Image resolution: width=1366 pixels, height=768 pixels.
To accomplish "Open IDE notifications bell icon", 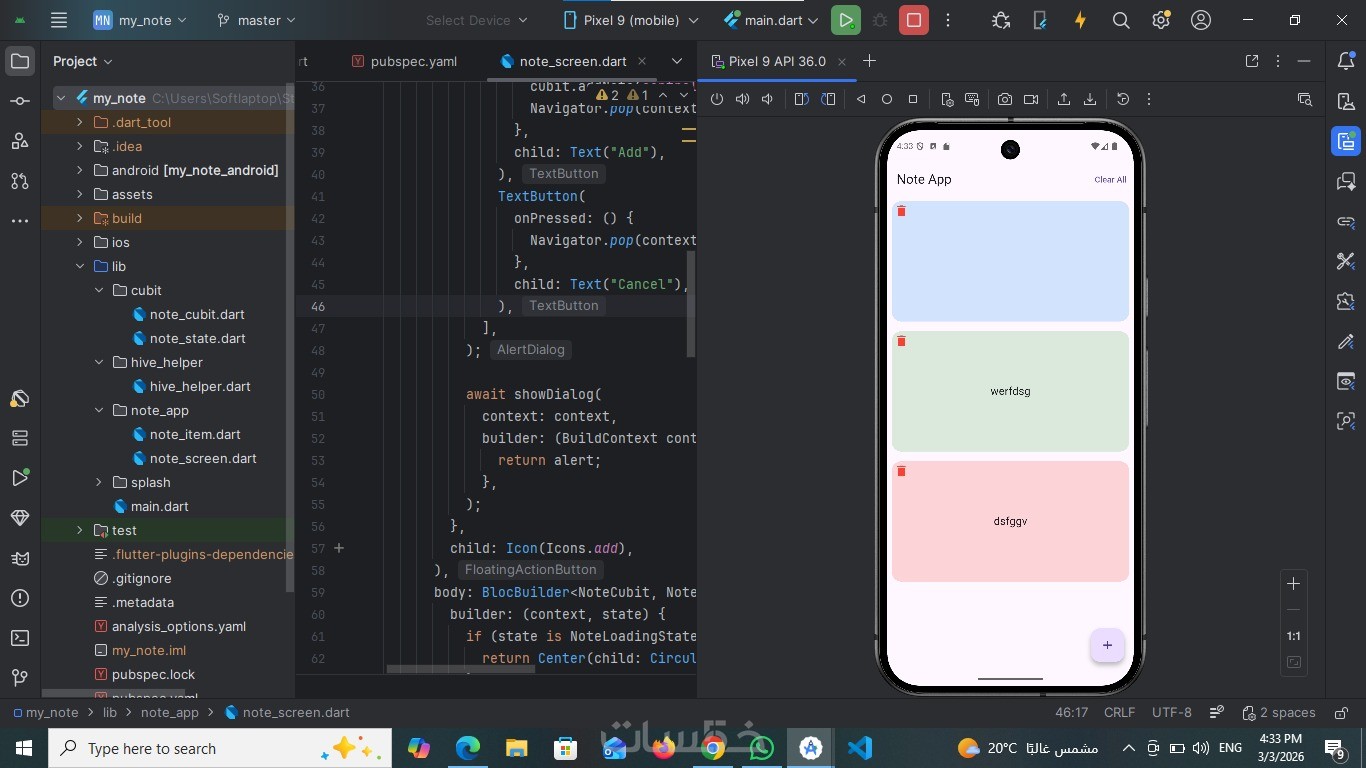I will tap(1346, 61).
